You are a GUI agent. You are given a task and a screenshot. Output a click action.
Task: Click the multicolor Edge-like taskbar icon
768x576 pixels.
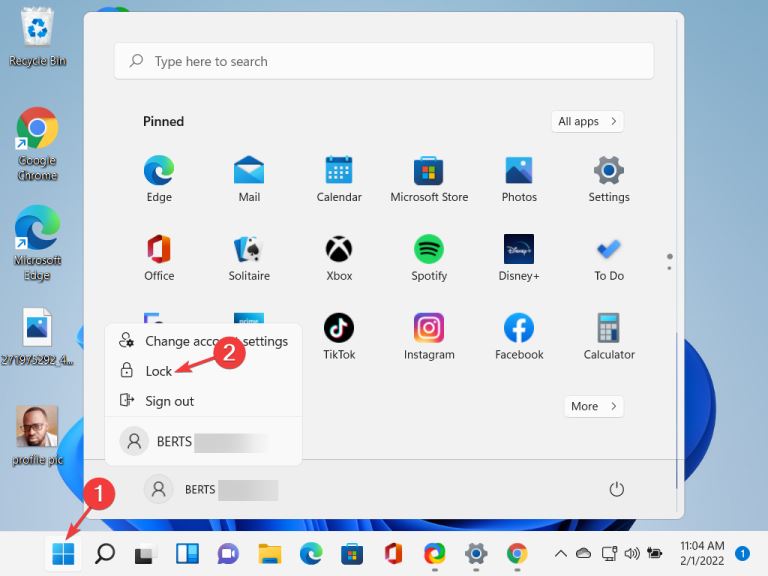tap(434, 553)
